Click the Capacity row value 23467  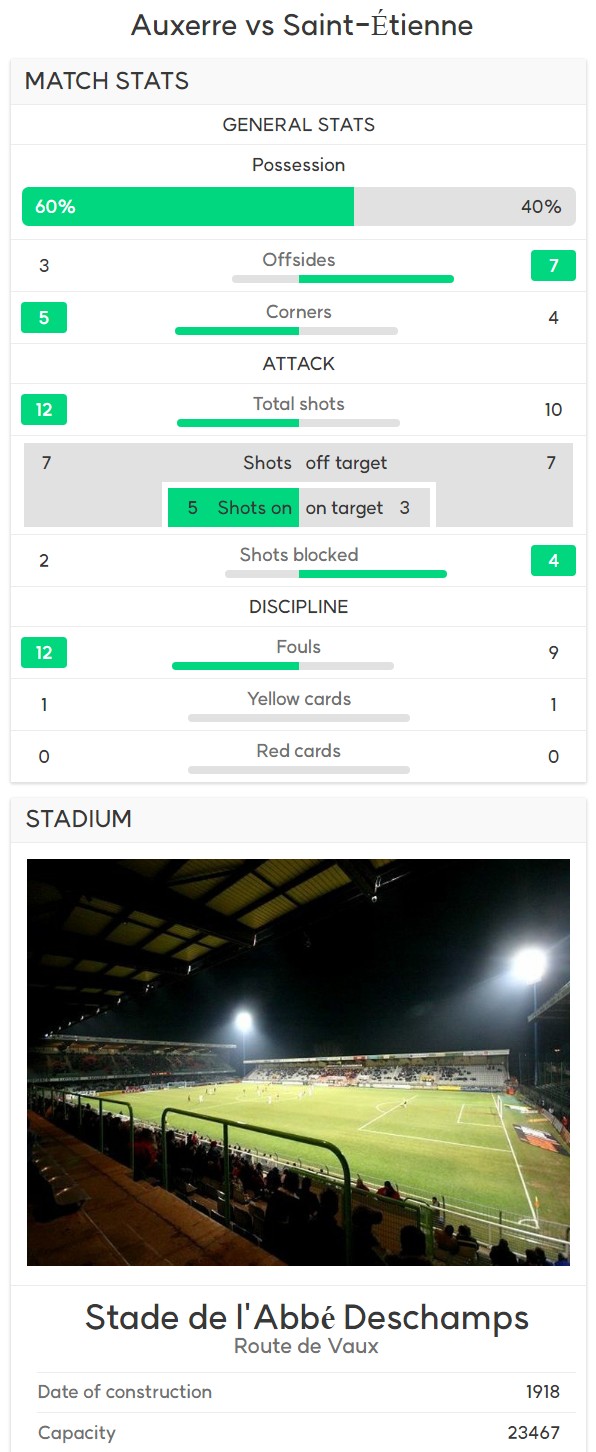pos(534,1433)
